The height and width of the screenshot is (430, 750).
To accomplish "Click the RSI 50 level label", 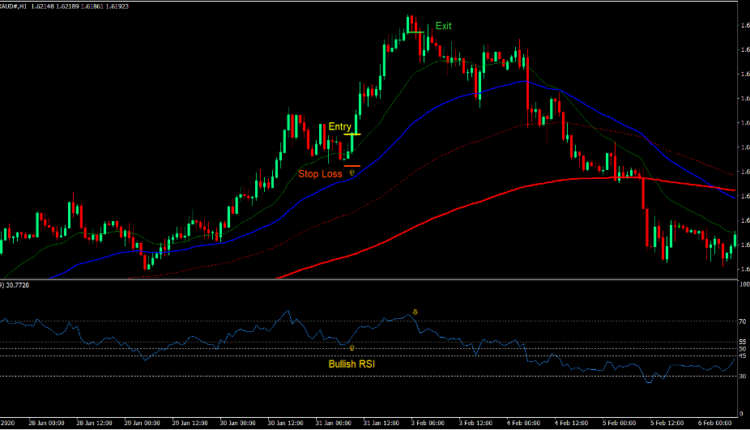I will coord(743,349).
